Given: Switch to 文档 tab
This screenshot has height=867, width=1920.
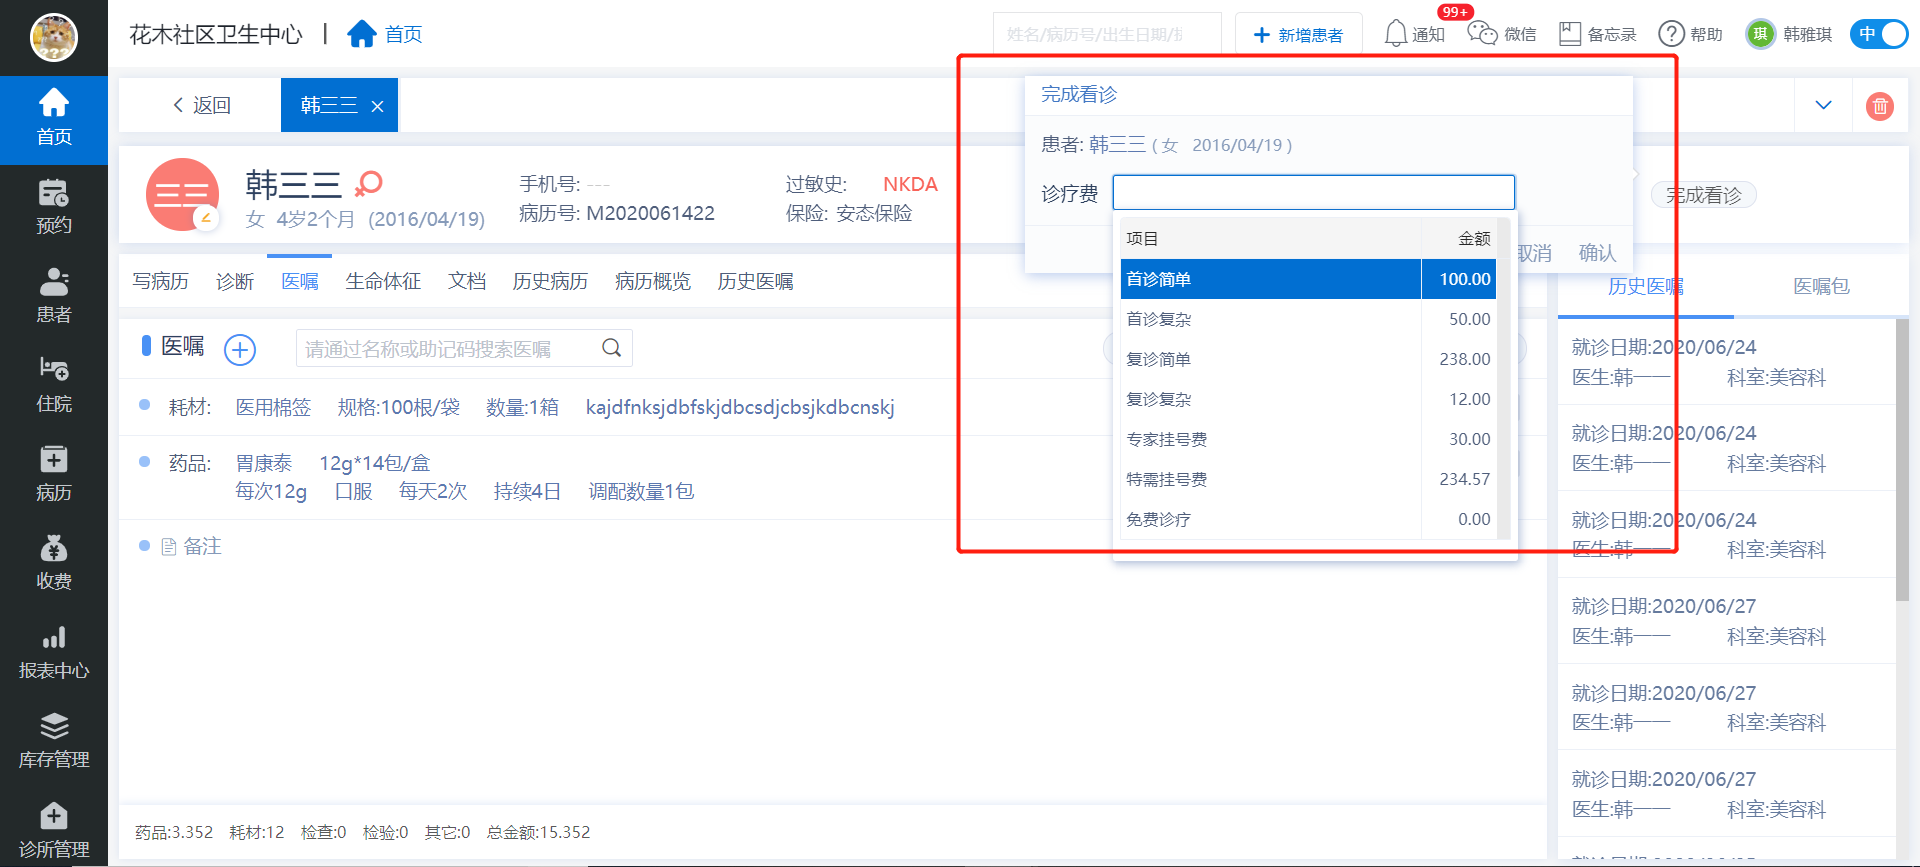Looking at the screenshot, I should (x=467, y=281).
